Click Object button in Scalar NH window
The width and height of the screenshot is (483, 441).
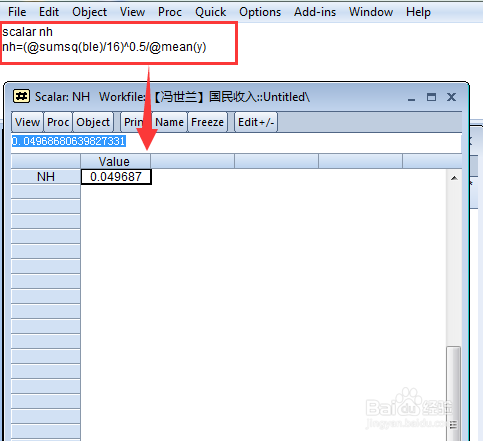[x=93, y=122]
